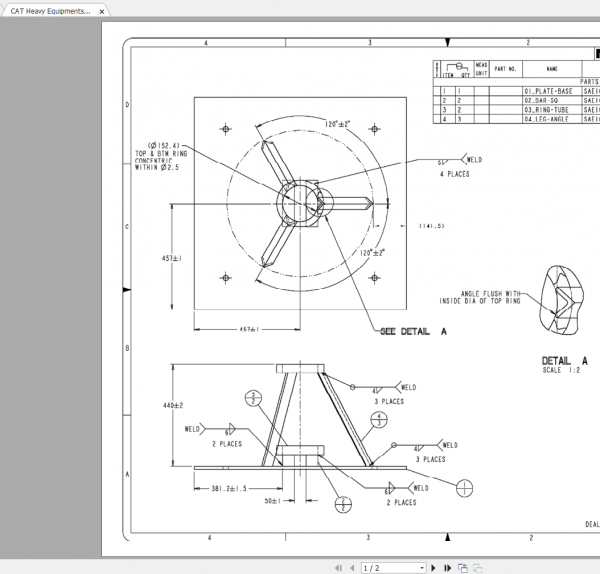Screen dimensions: 600x574
Task: Click the 4 PLACES weld note
Action: point(455,174)
